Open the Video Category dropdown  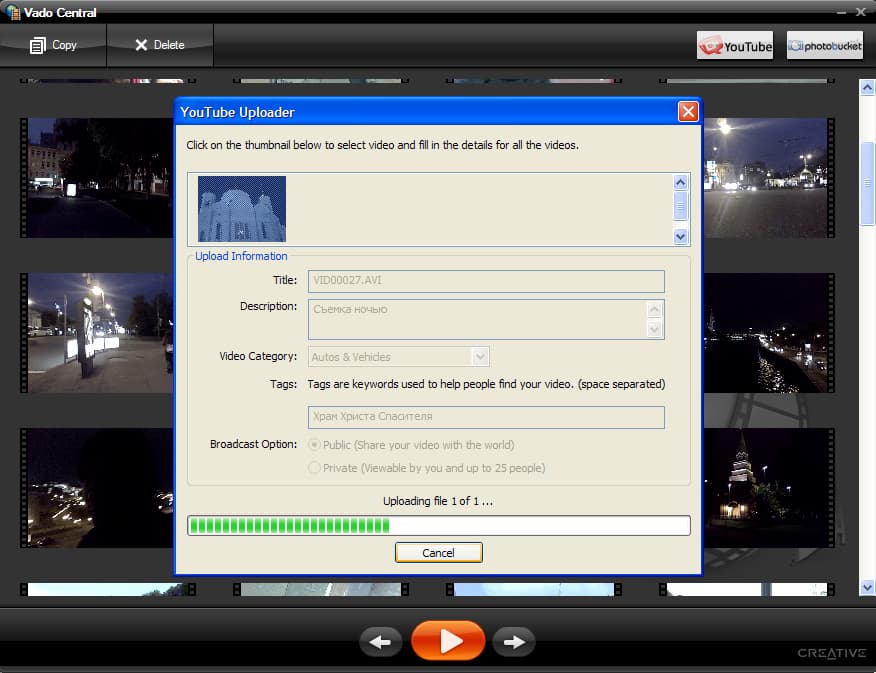[x=398, y=357]
